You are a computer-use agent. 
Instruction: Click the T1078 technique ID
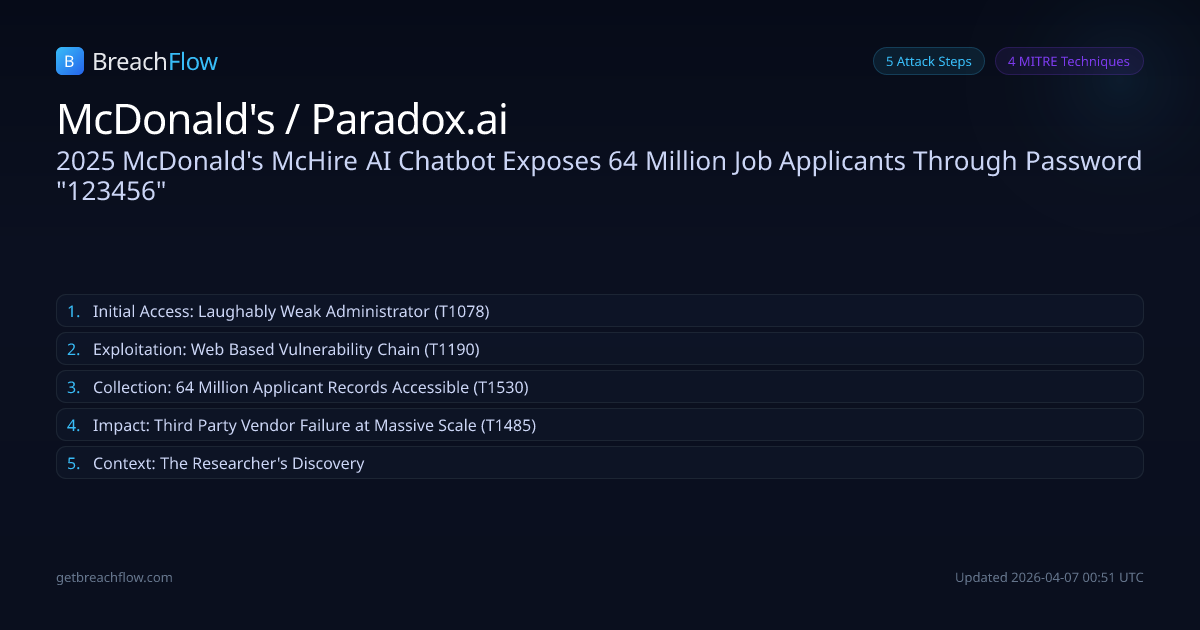click(461, 311)
